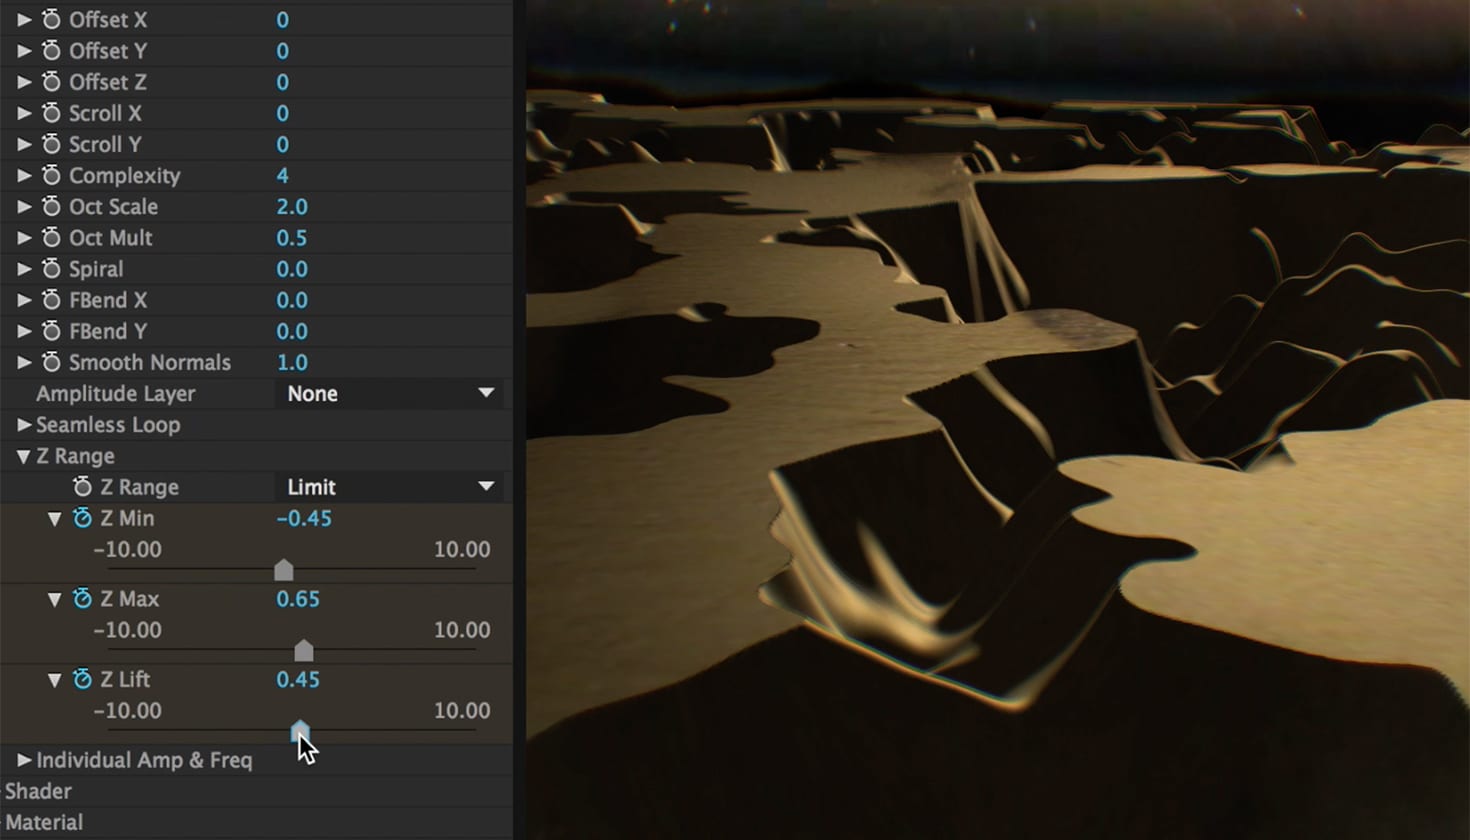Click the Offset X stopwatch icon
Viewport: 1470px width, 840px height.
(x=51, y=20)
